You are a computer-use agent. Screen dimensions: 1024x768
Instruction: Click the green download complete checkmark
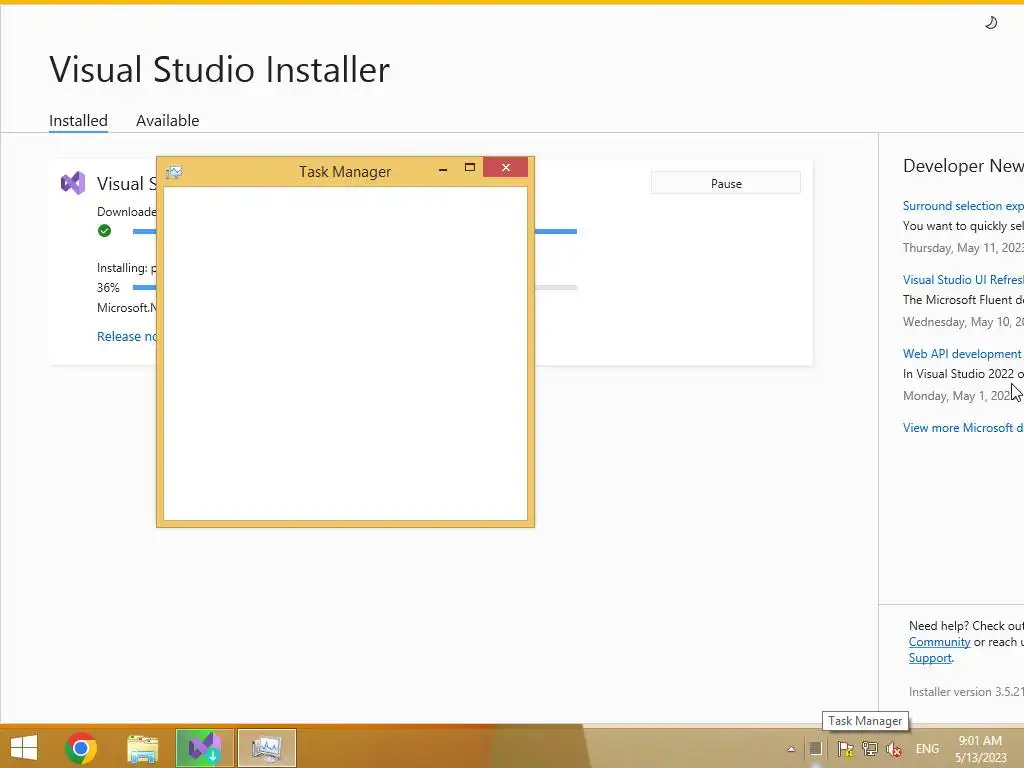coord(104,231)
